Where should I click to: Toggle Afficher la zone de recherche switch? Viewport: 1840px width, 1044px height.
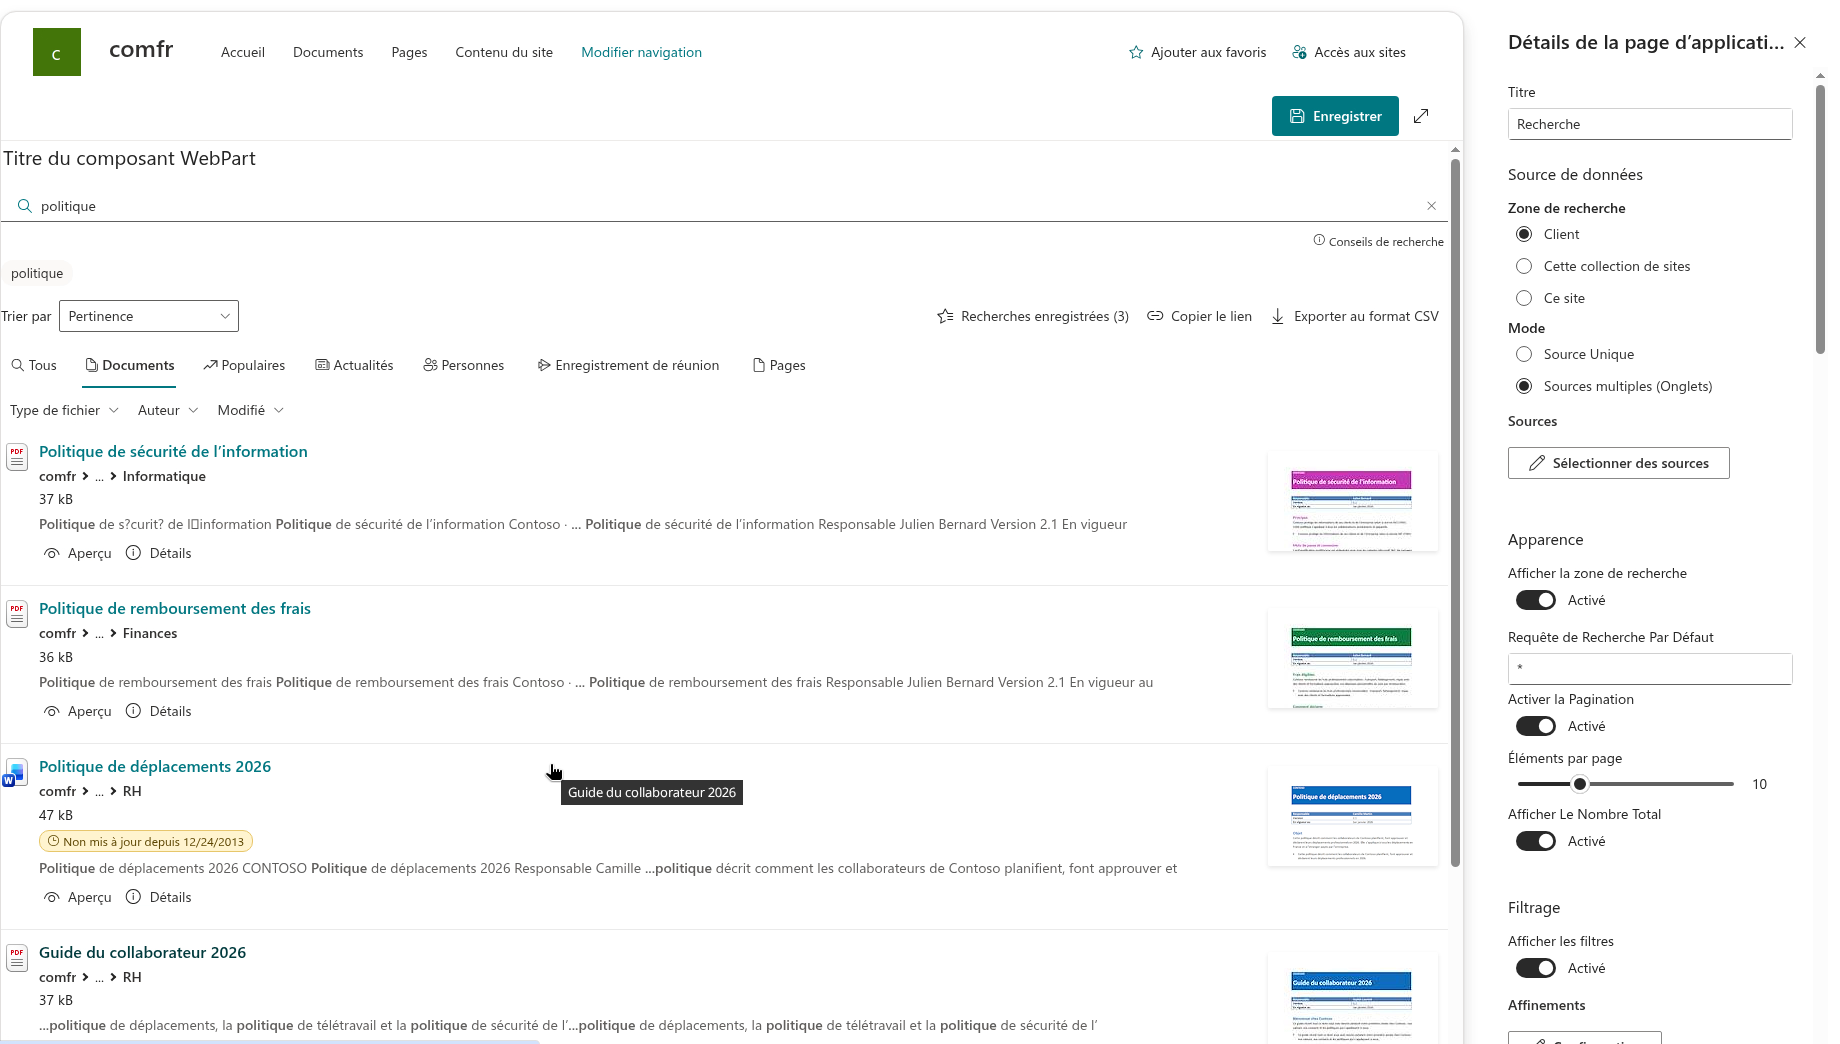tap(1536, 600)
